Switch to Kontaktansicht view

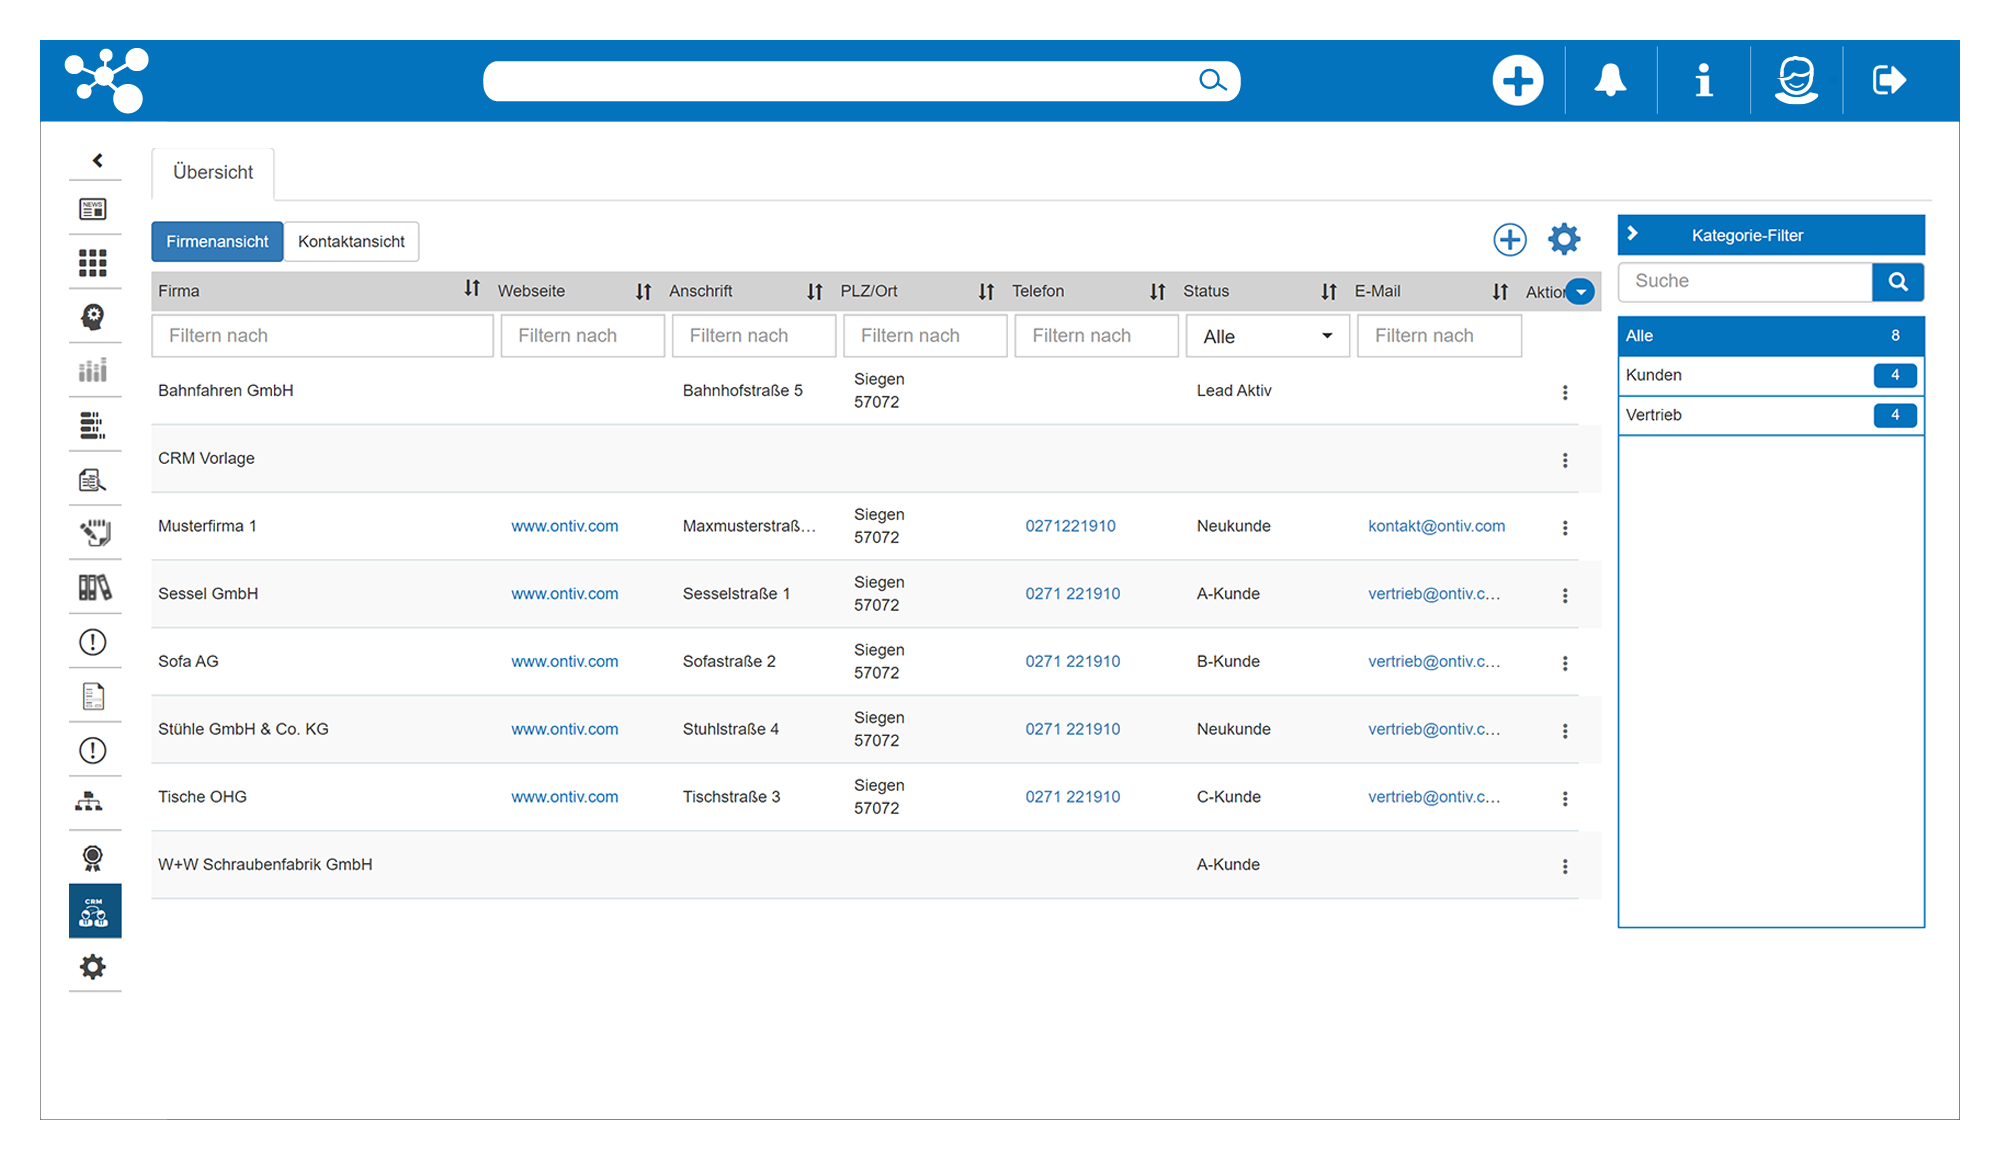click(351, 241)
